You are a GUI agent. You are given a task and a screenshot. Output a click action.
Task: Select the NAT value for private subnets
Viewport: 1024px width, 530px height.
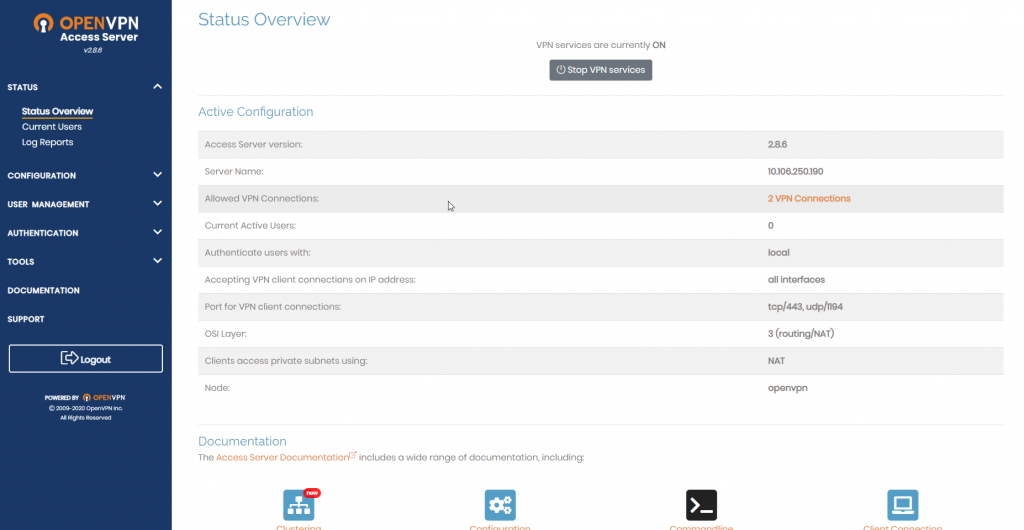[x=776, y=361]
